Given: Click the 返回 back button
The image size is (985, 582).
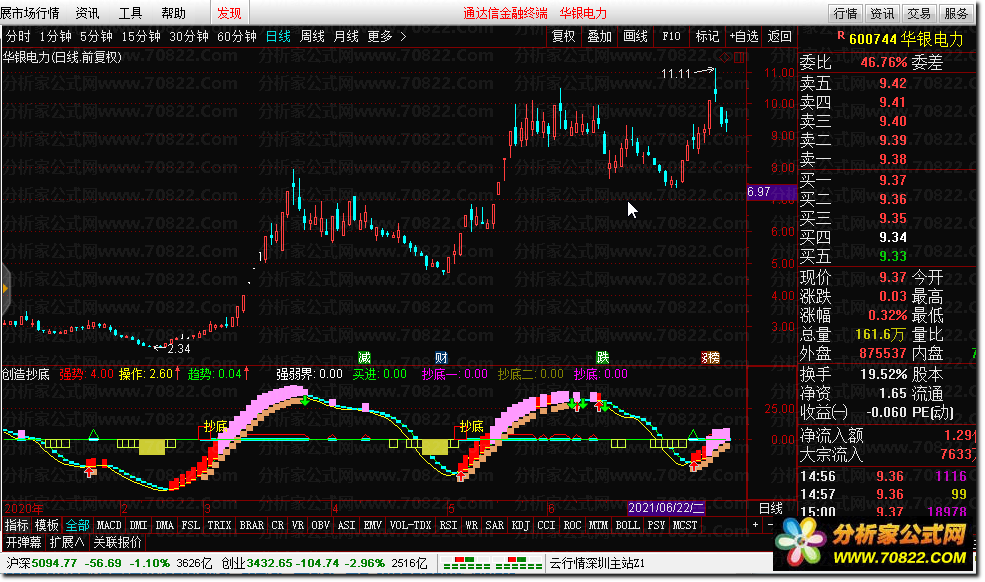Looking at the screenshot, I should [780, 36].
